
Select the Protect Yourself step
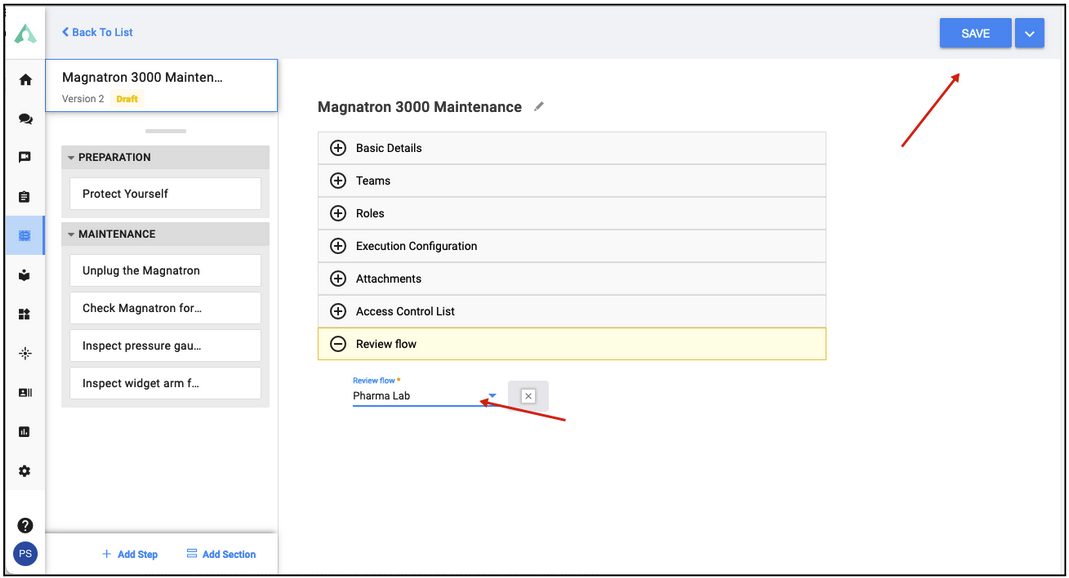click(x=166, y=194)
